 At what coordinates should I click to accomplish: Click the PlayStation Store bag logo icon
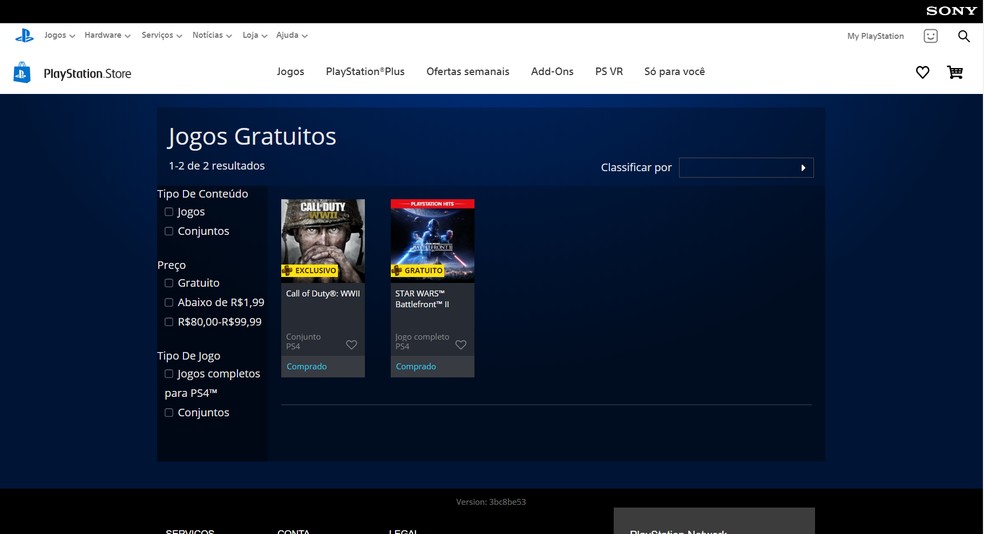click(22, 73)
